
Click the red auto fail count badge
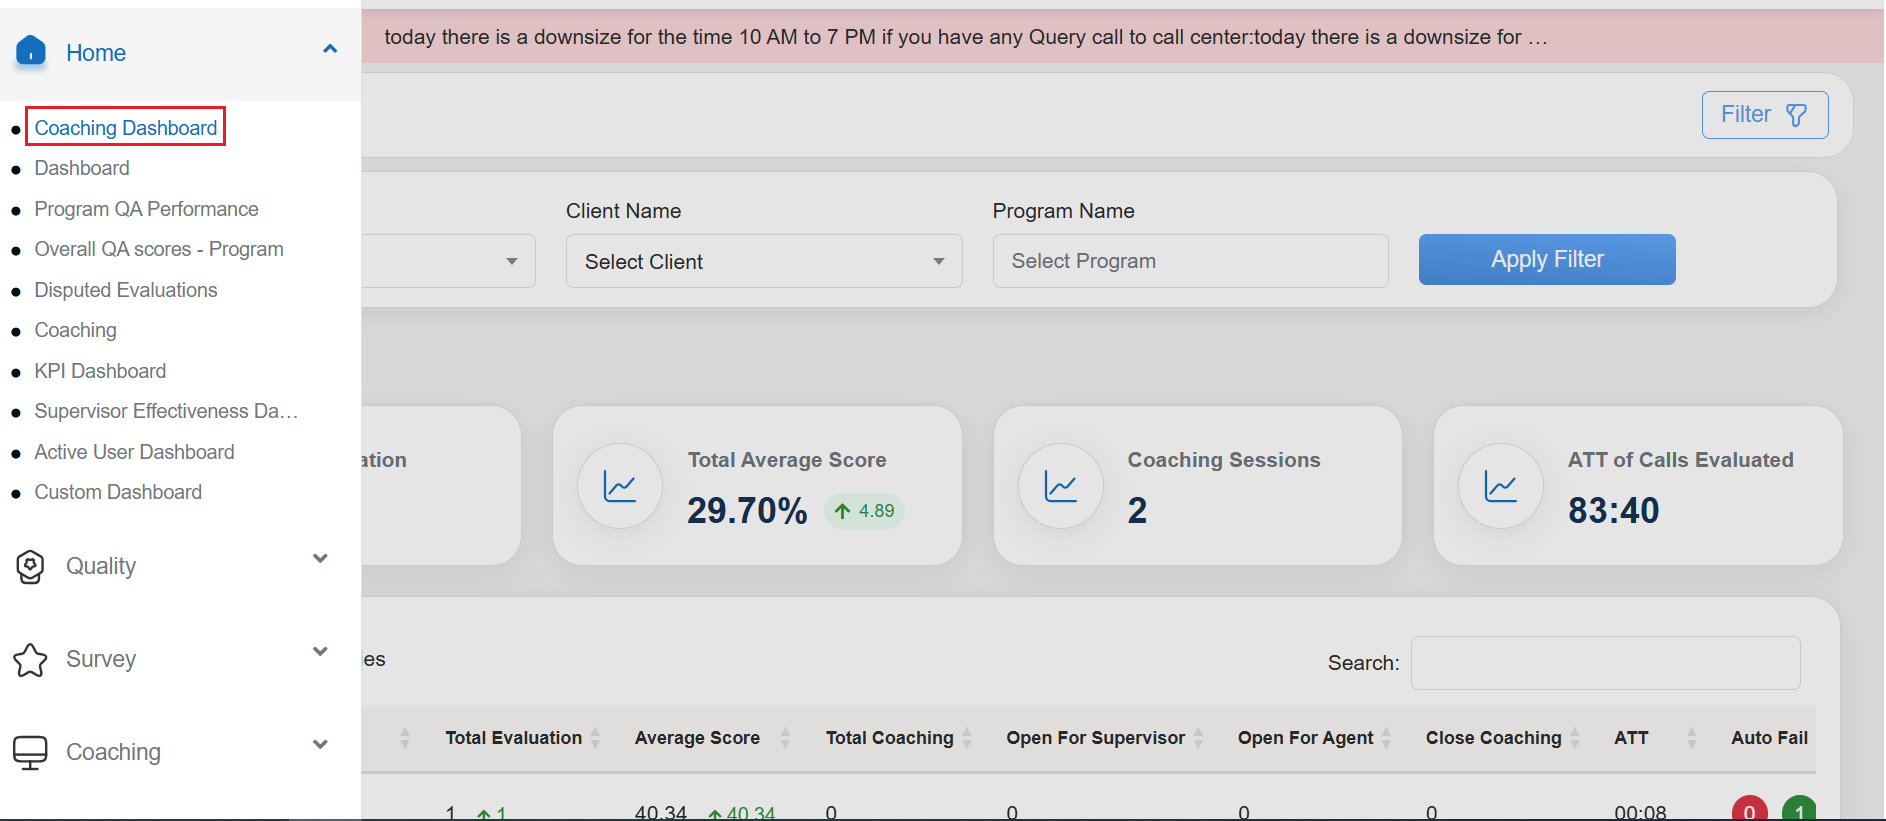click(1749, 810)
